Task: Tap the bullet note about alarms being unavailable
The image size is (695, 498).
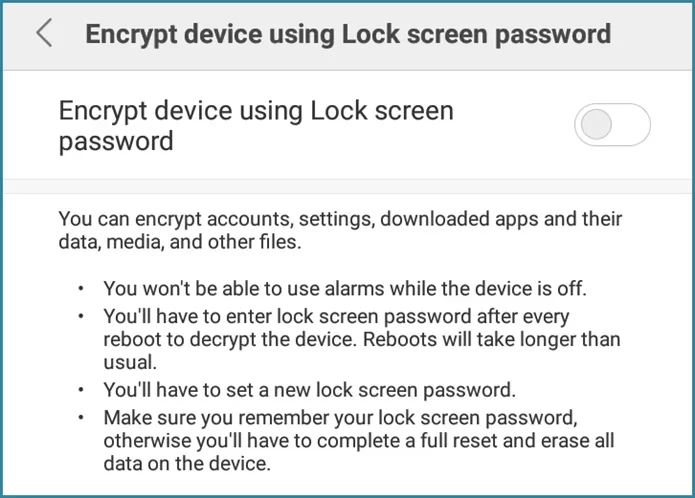Action: click(344, 290)
